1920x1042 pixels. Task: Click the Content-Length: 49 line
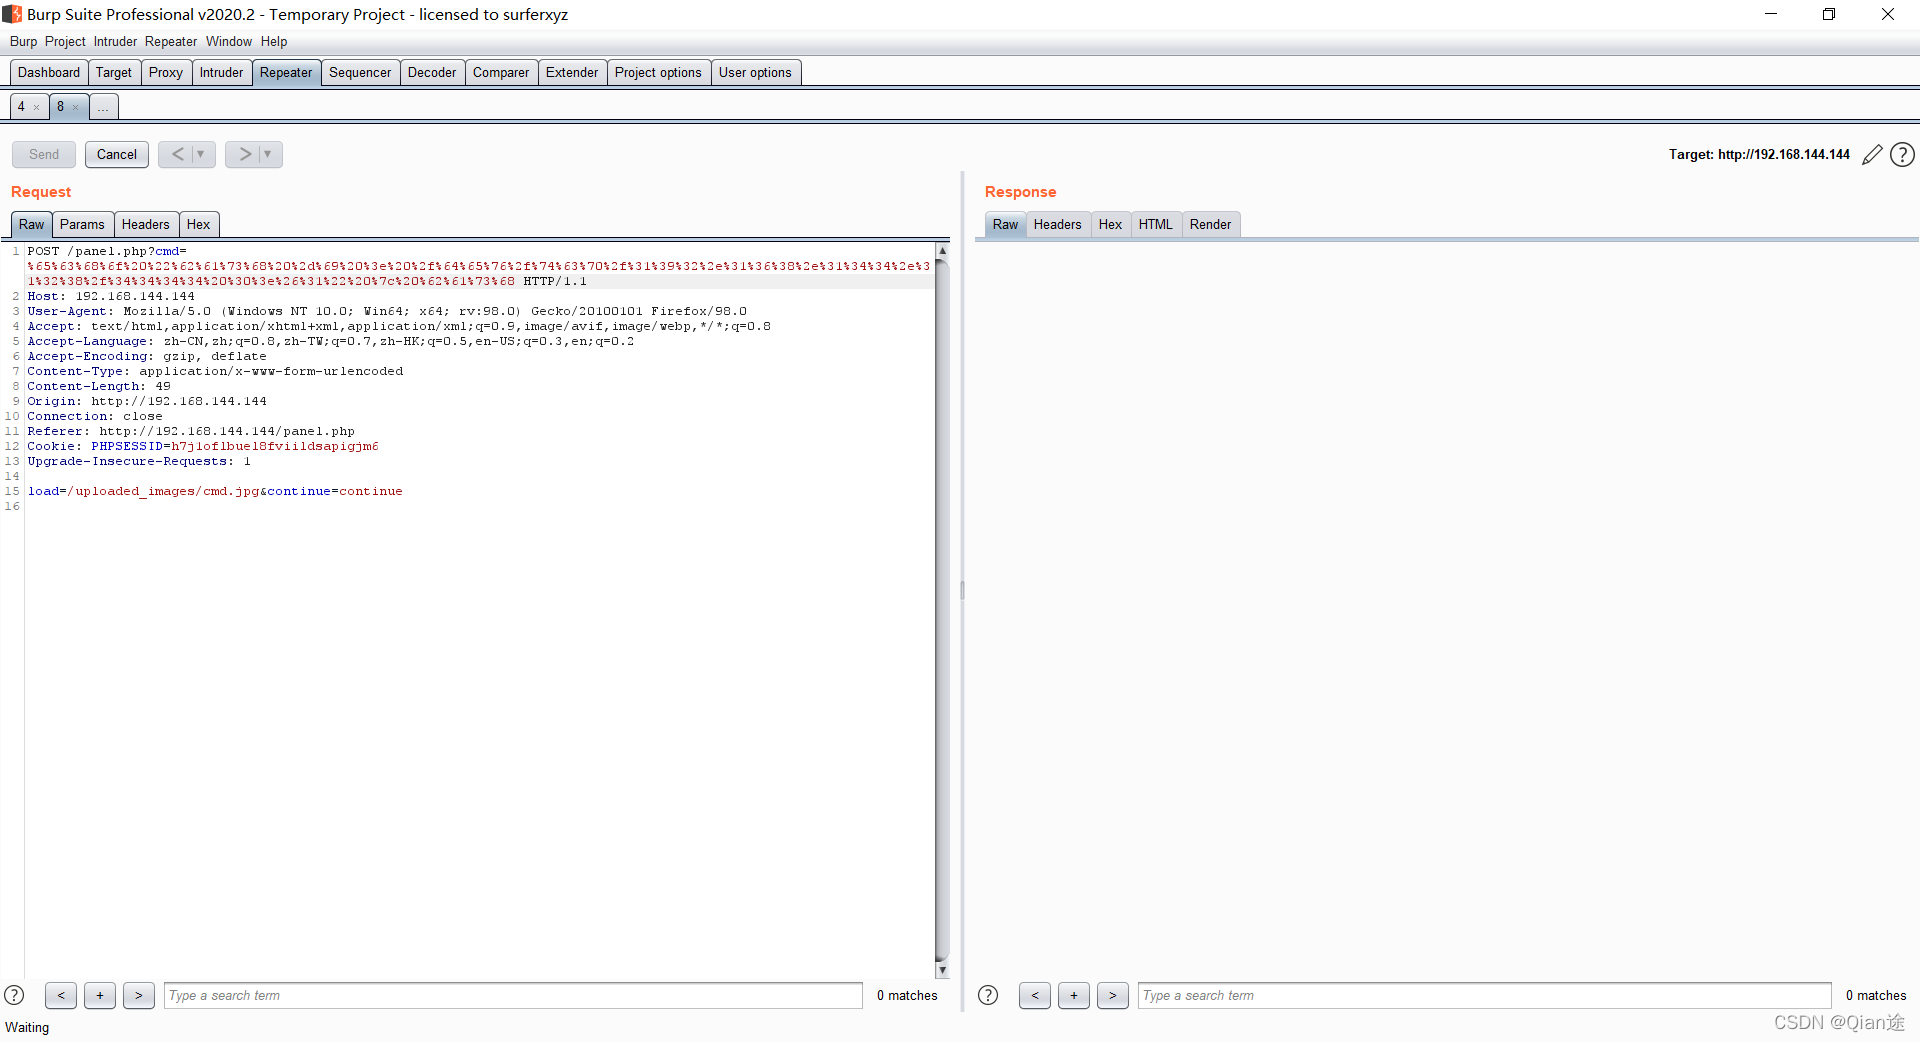point(99,386)
